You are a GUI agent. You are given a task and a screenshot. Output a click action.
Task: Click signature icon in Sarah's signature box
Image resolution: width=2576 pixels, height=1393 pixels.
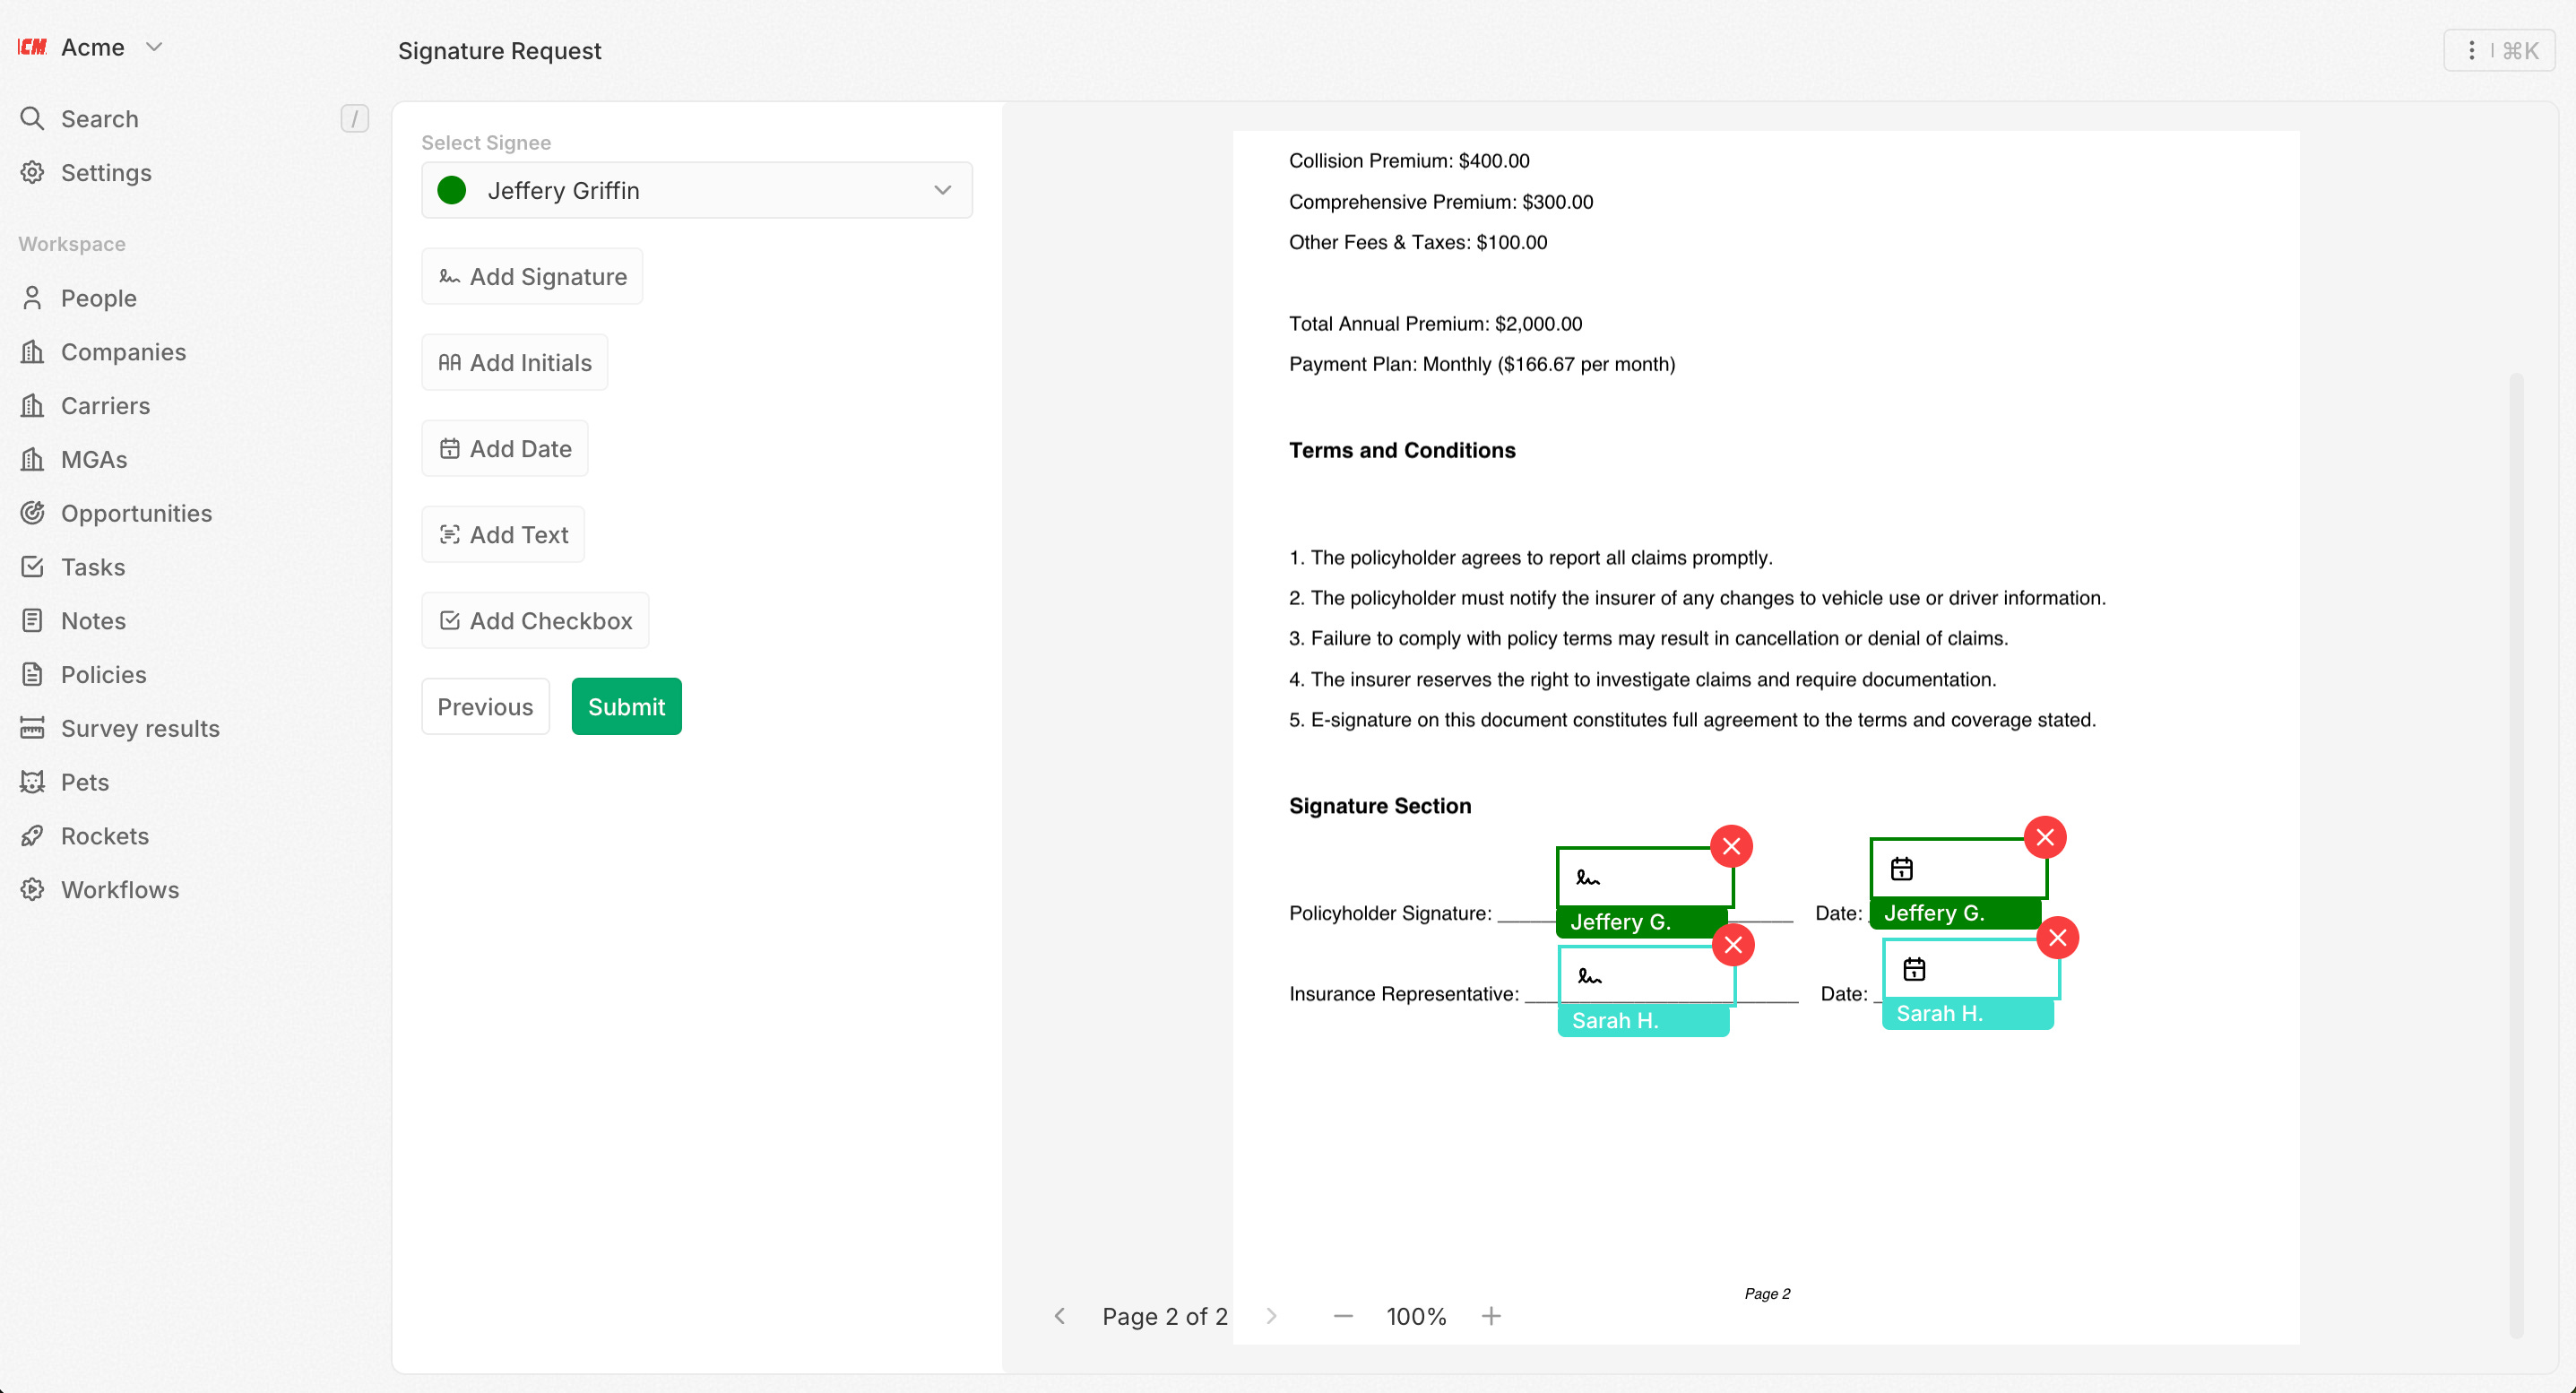tap(1589, 976)
